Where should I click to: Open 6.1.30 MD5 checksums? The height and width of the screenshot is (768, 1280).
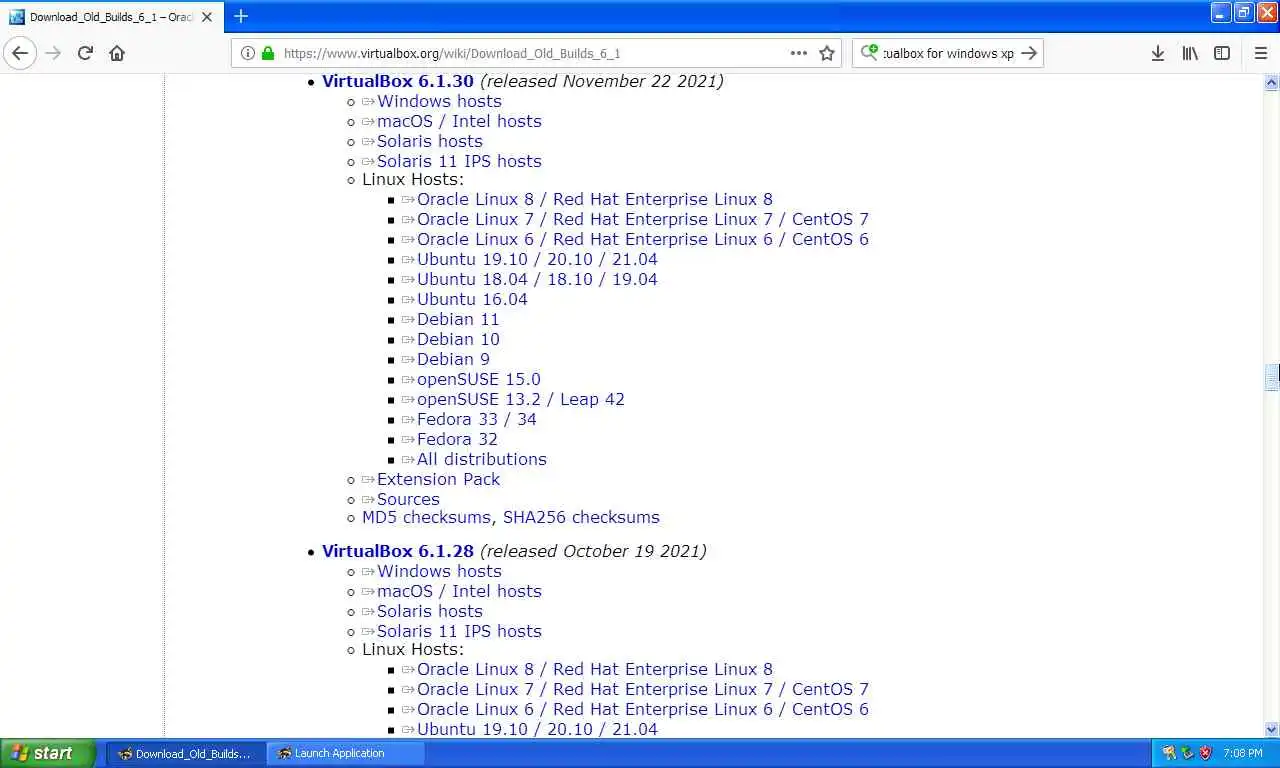426,517
